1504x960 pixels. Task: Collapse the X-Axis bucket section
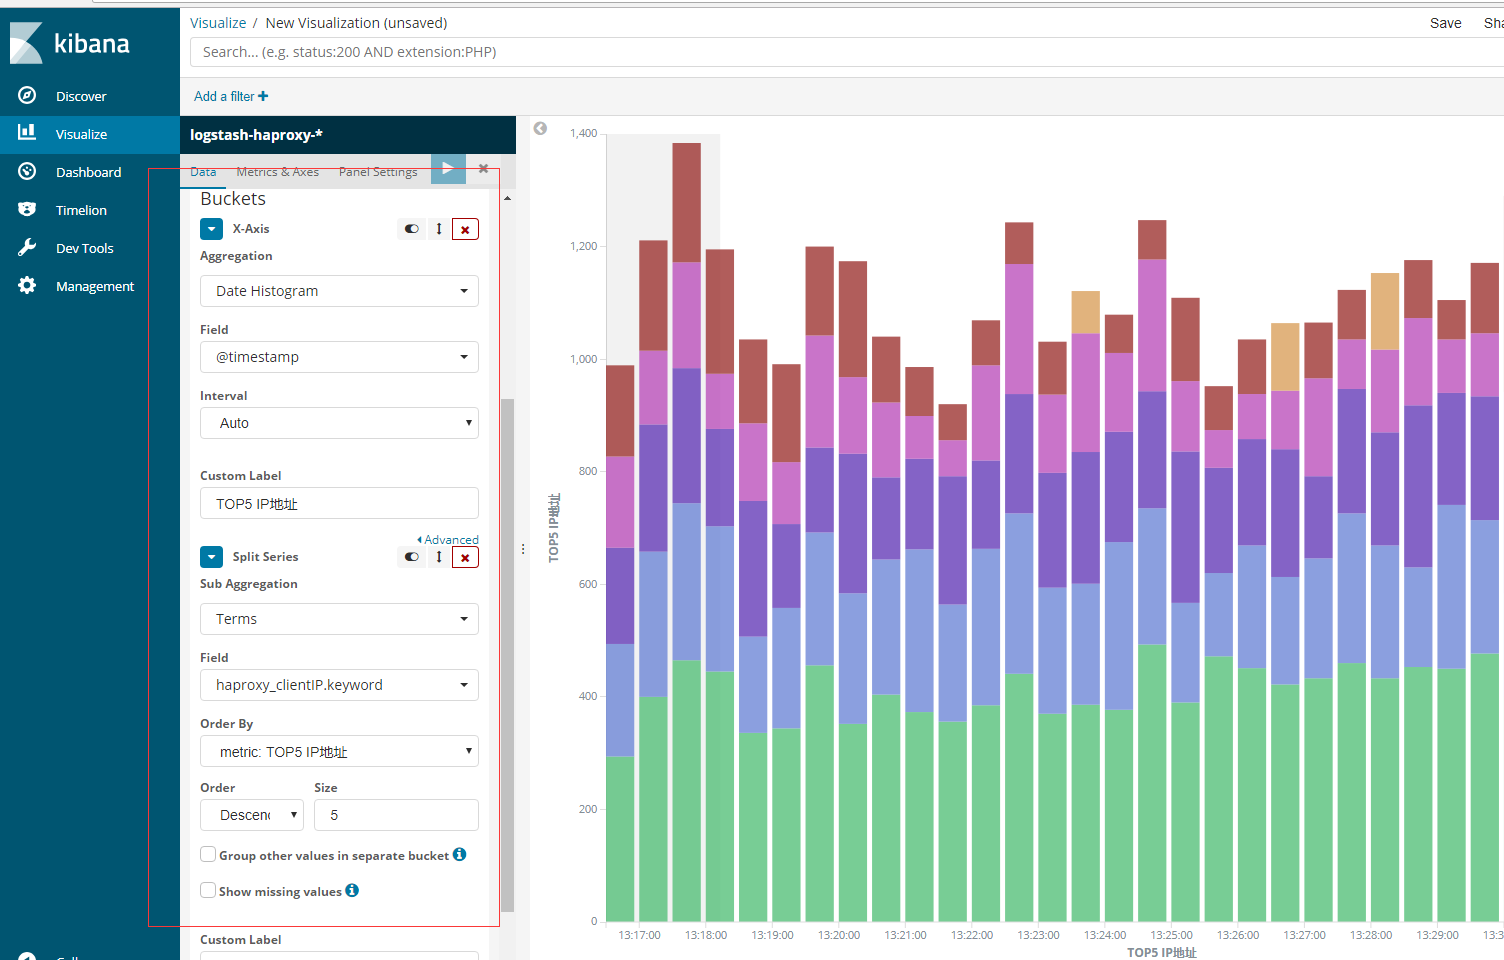pyautogui.click(x=211, y=229)
